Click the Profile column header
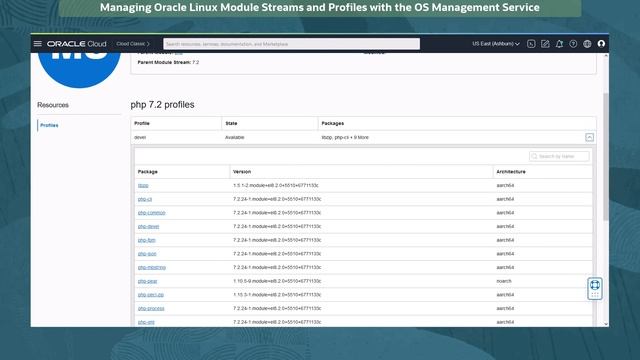 point(142,123)
